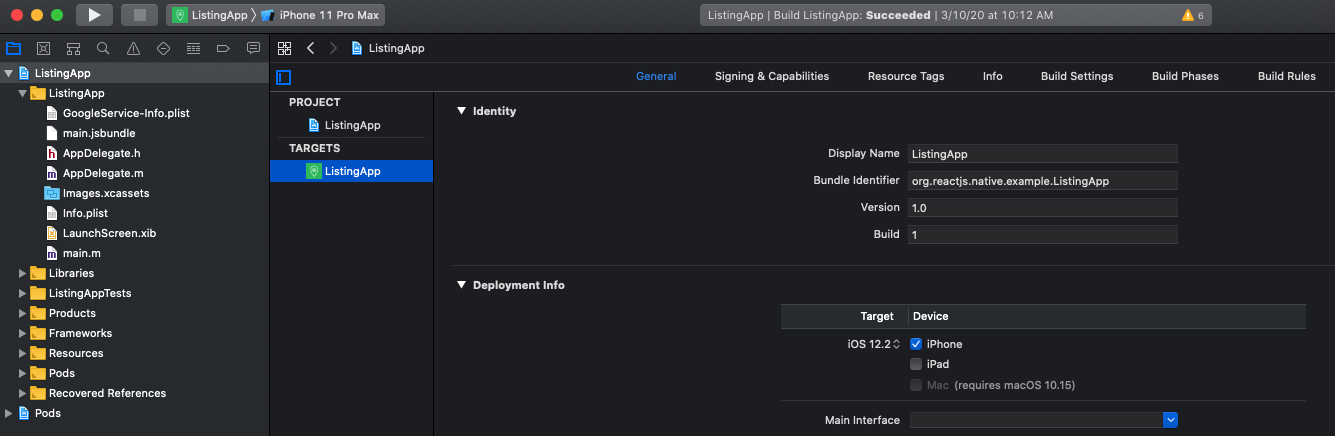This screenshot has height=436, width=1335.
Task: Show the Breakpoint navigator icon
Action: coord(223,48)
